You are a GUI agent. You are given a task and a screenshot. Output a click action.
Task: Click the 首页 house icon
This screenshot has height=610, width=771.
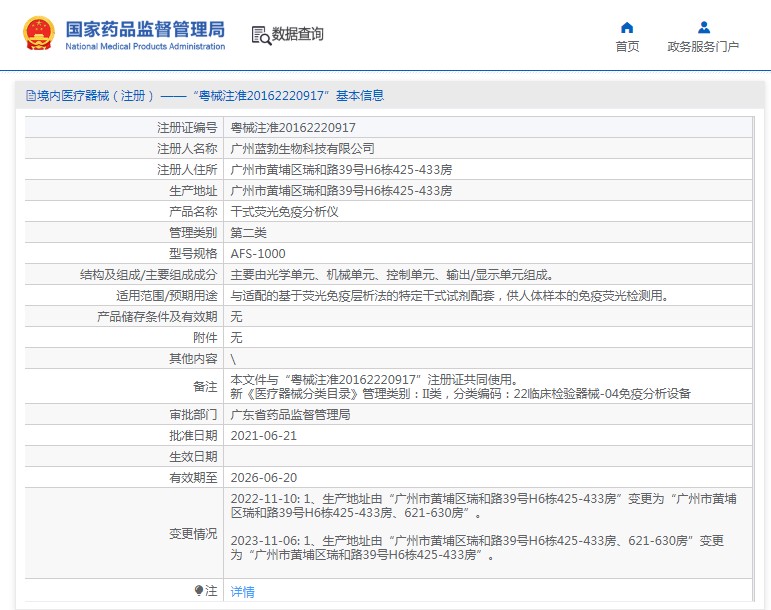pyautogui.click(x=627, y=27)
